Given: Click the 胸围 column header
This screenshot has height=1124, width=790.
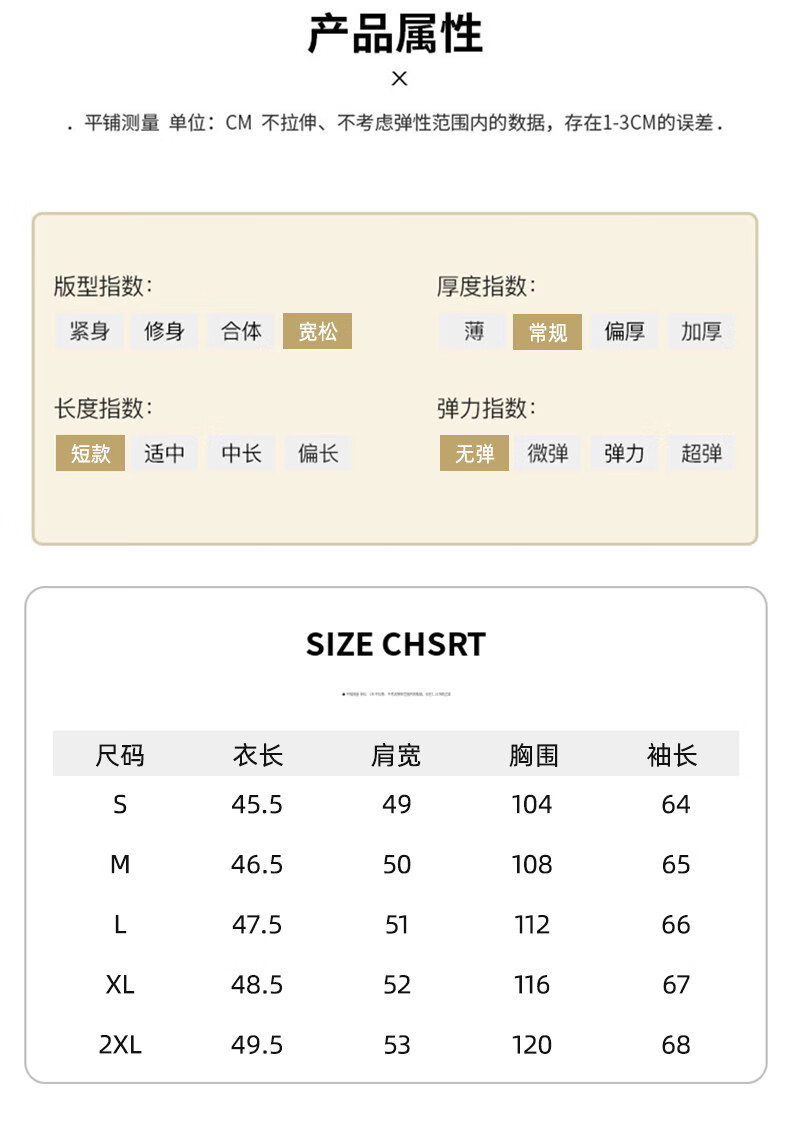Looking at the screenshot, I should [x=533, y=755].
